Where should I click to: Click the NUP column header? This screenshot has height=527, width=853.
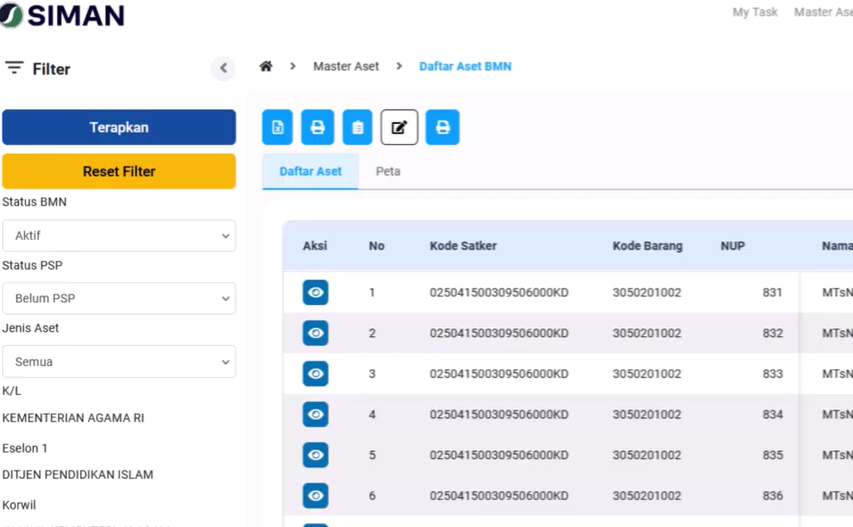point(733,246)
